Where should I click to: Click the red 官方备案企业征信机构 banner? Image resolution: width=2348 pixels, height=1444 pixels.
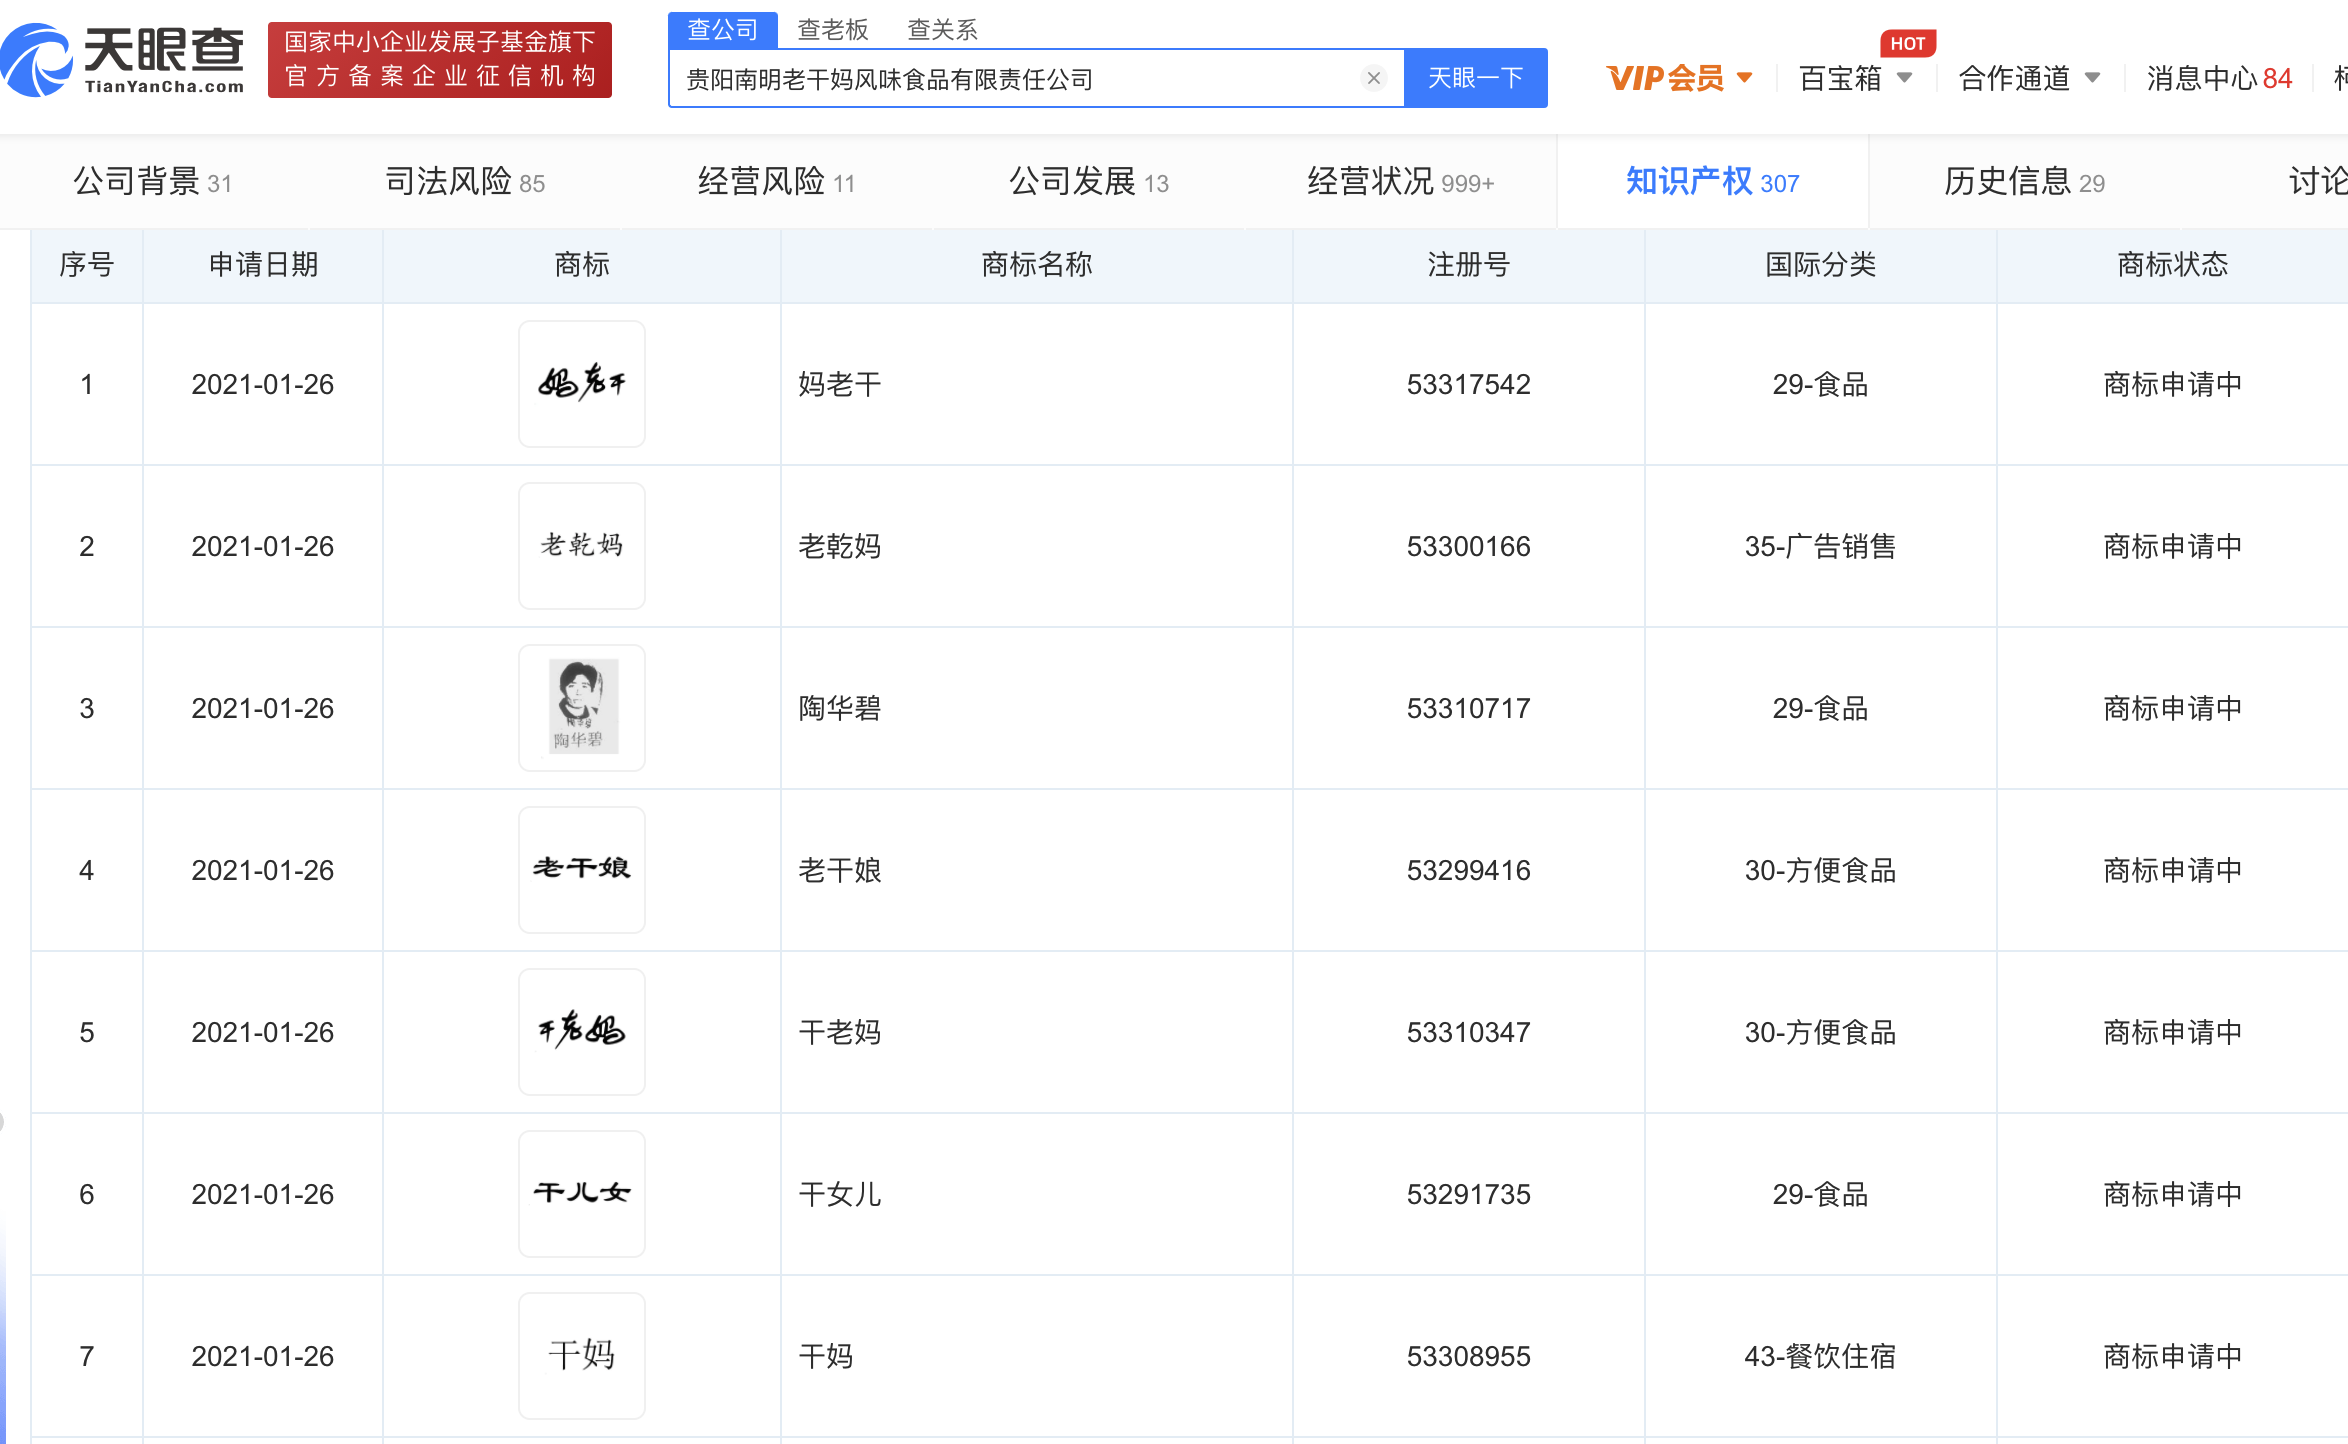439,60
